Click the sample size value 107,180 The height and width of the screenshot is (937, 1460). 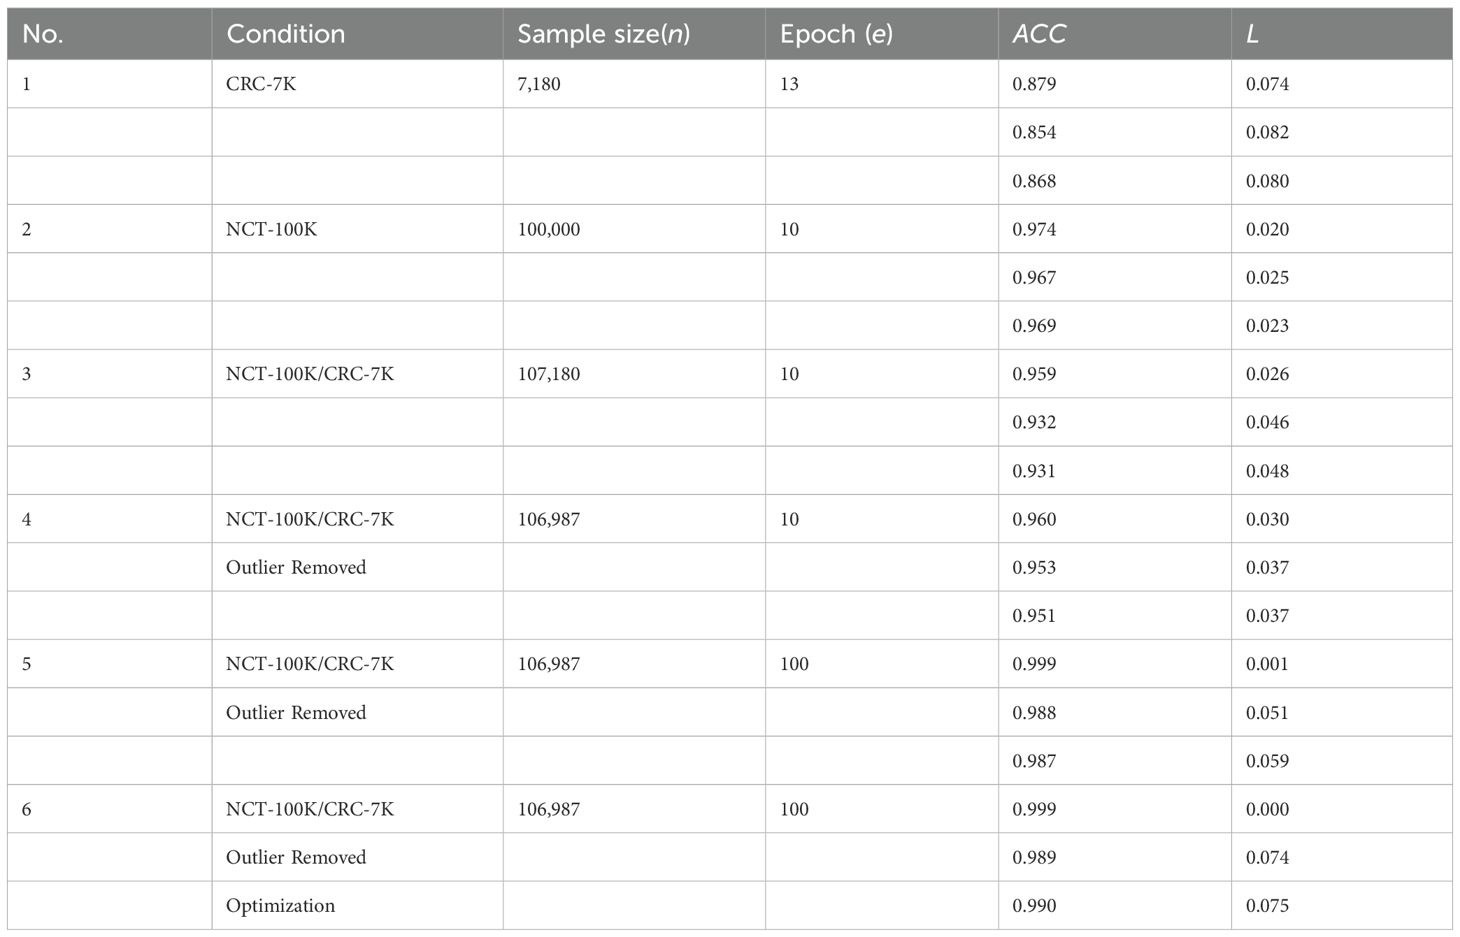[549, 374]
